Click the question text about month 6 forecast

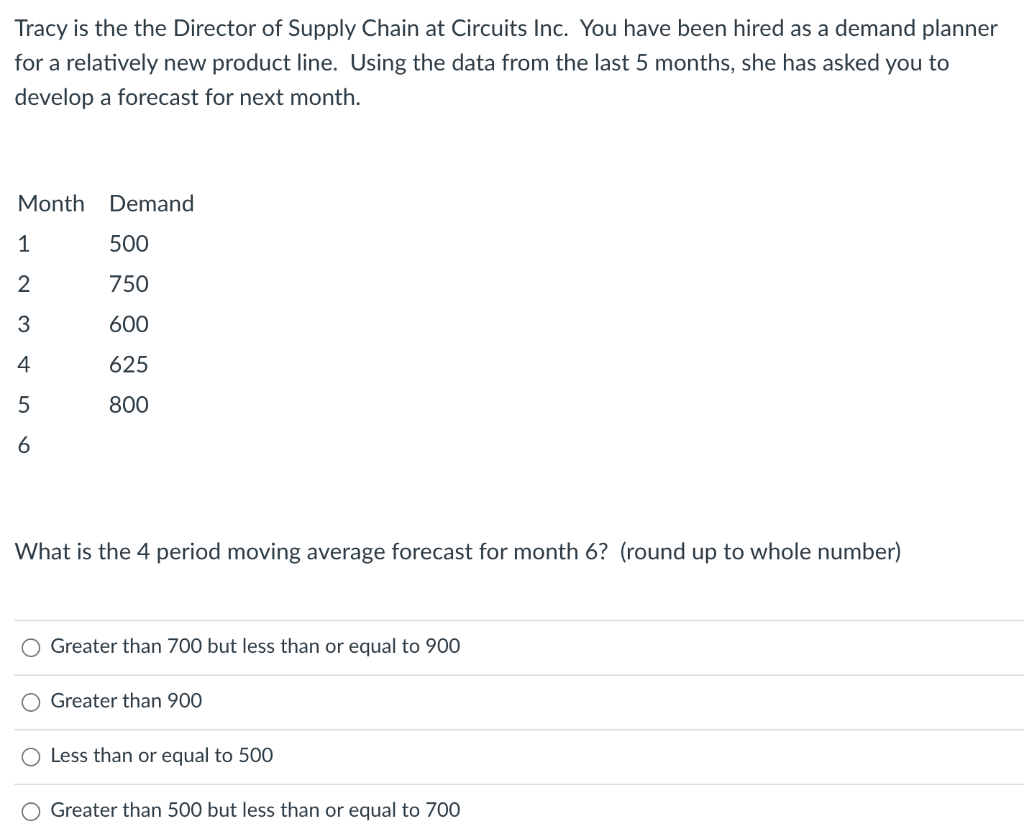click(x=457, y=551)
